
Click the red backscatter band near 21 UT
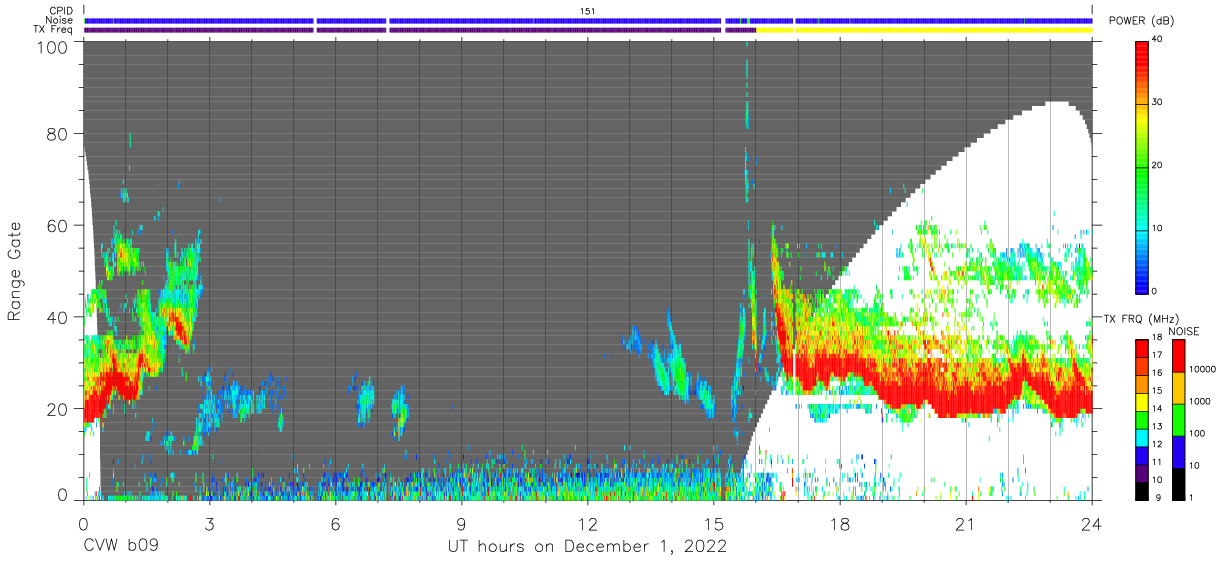pyautogui.click(x=965, y=400)
